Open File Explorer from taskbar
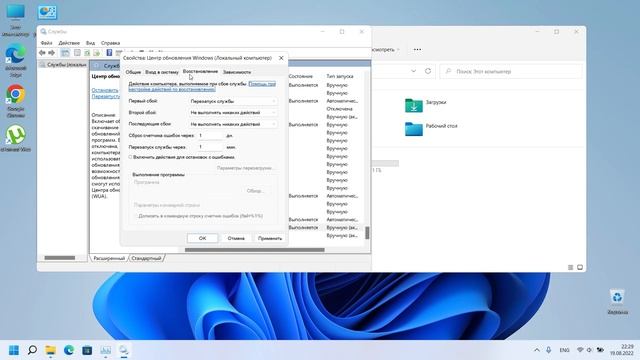The width and height of the screenshot is (640, 360). [x=51, y=350]
